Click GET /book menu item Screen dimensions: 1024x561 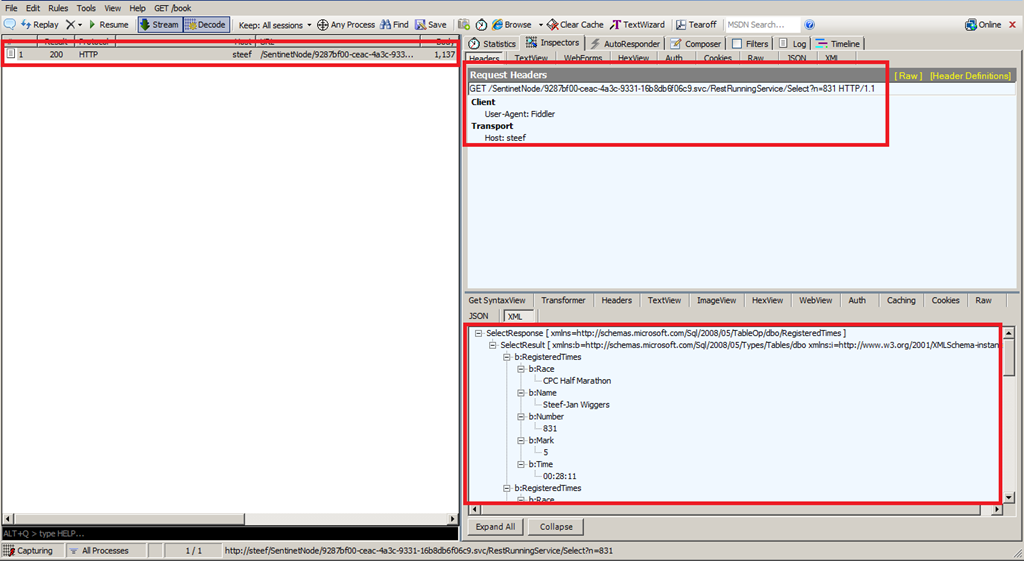click(172, 8)
